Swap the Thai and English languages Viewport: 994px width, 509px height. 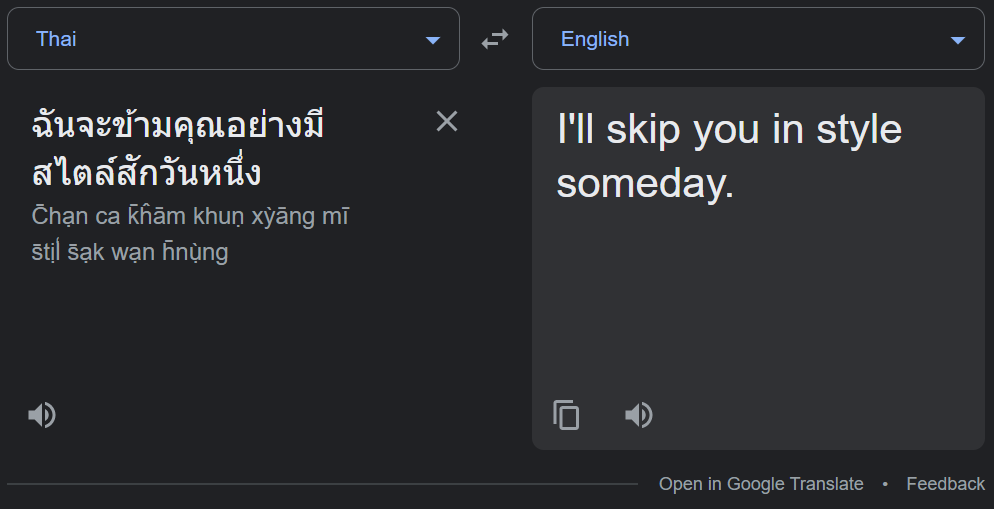click(495, 39)
